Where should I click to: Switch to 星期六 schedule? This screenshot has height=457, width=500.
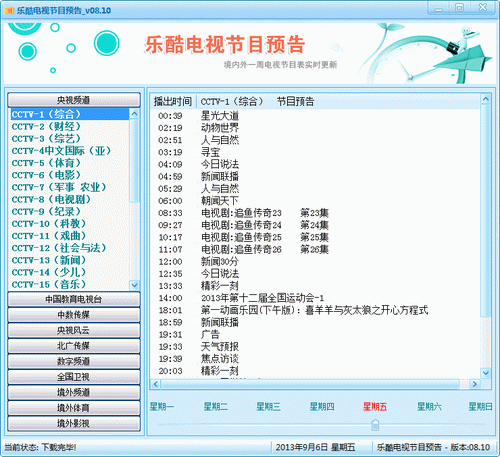point(429,407)
